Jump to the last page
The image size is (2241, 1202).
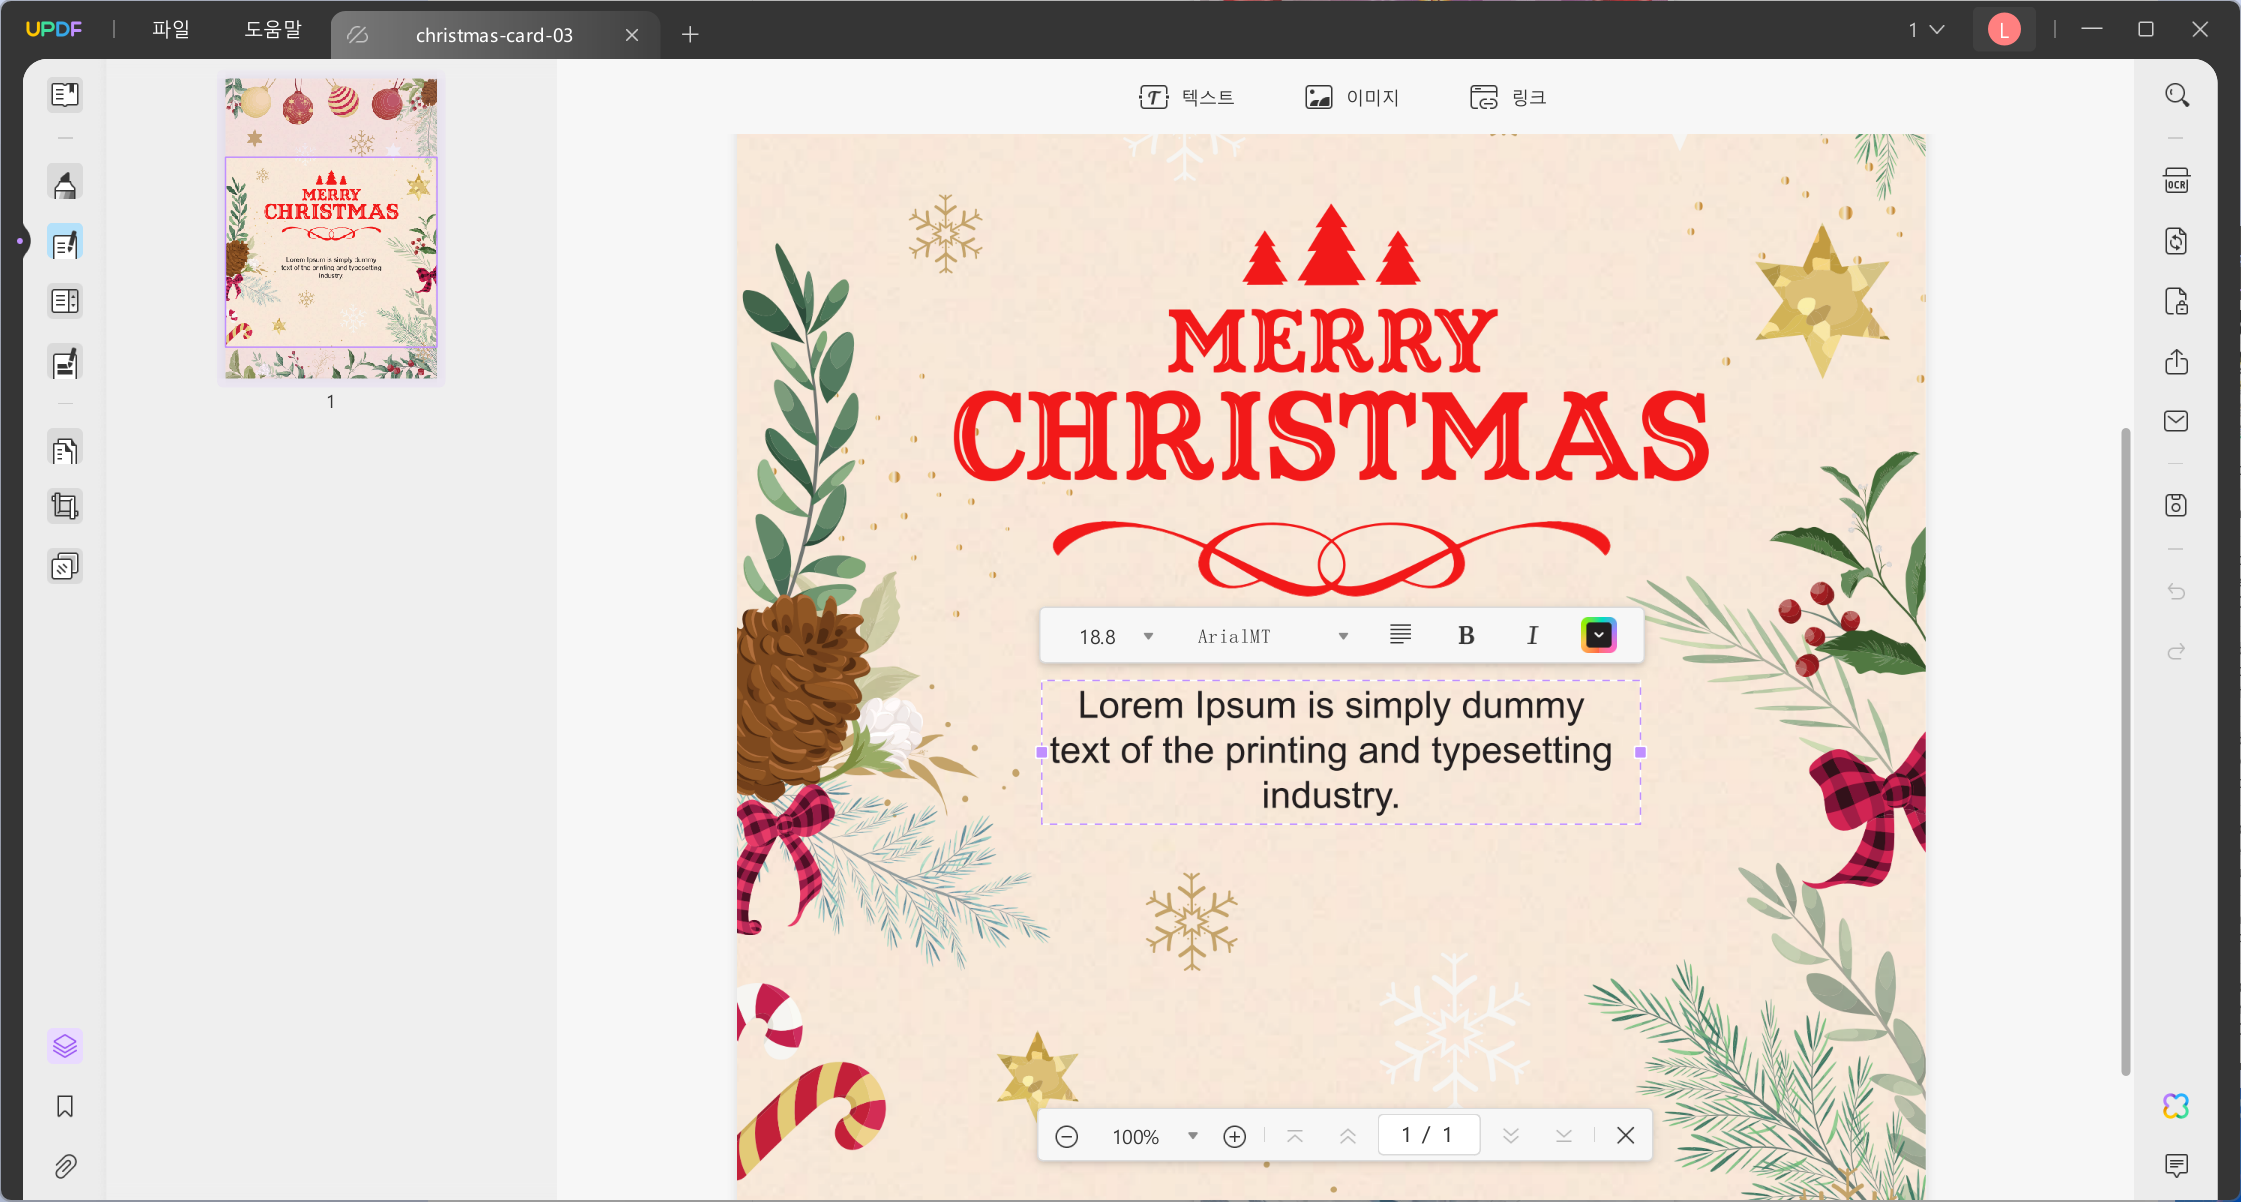[1564, 1136]
